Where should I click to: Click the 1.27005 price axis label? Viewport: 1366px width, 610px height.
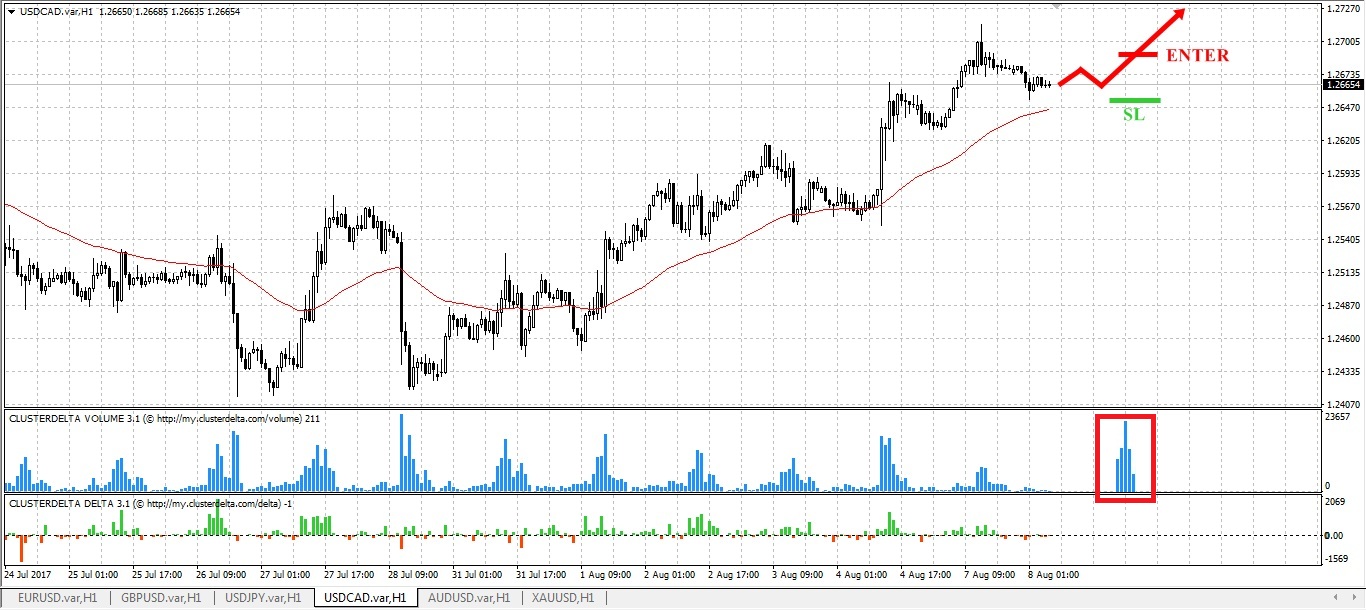[x=1342, y=42]
